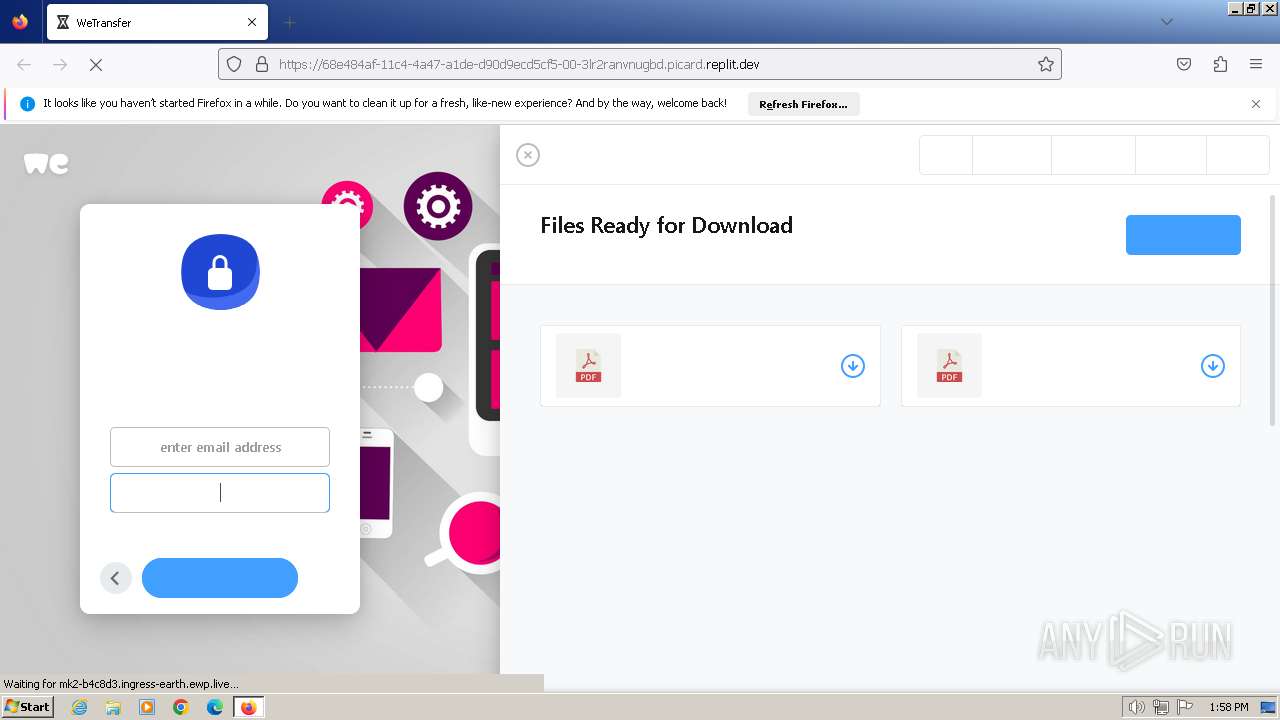Click the Firefox back arrow

[x=24, y=64]
